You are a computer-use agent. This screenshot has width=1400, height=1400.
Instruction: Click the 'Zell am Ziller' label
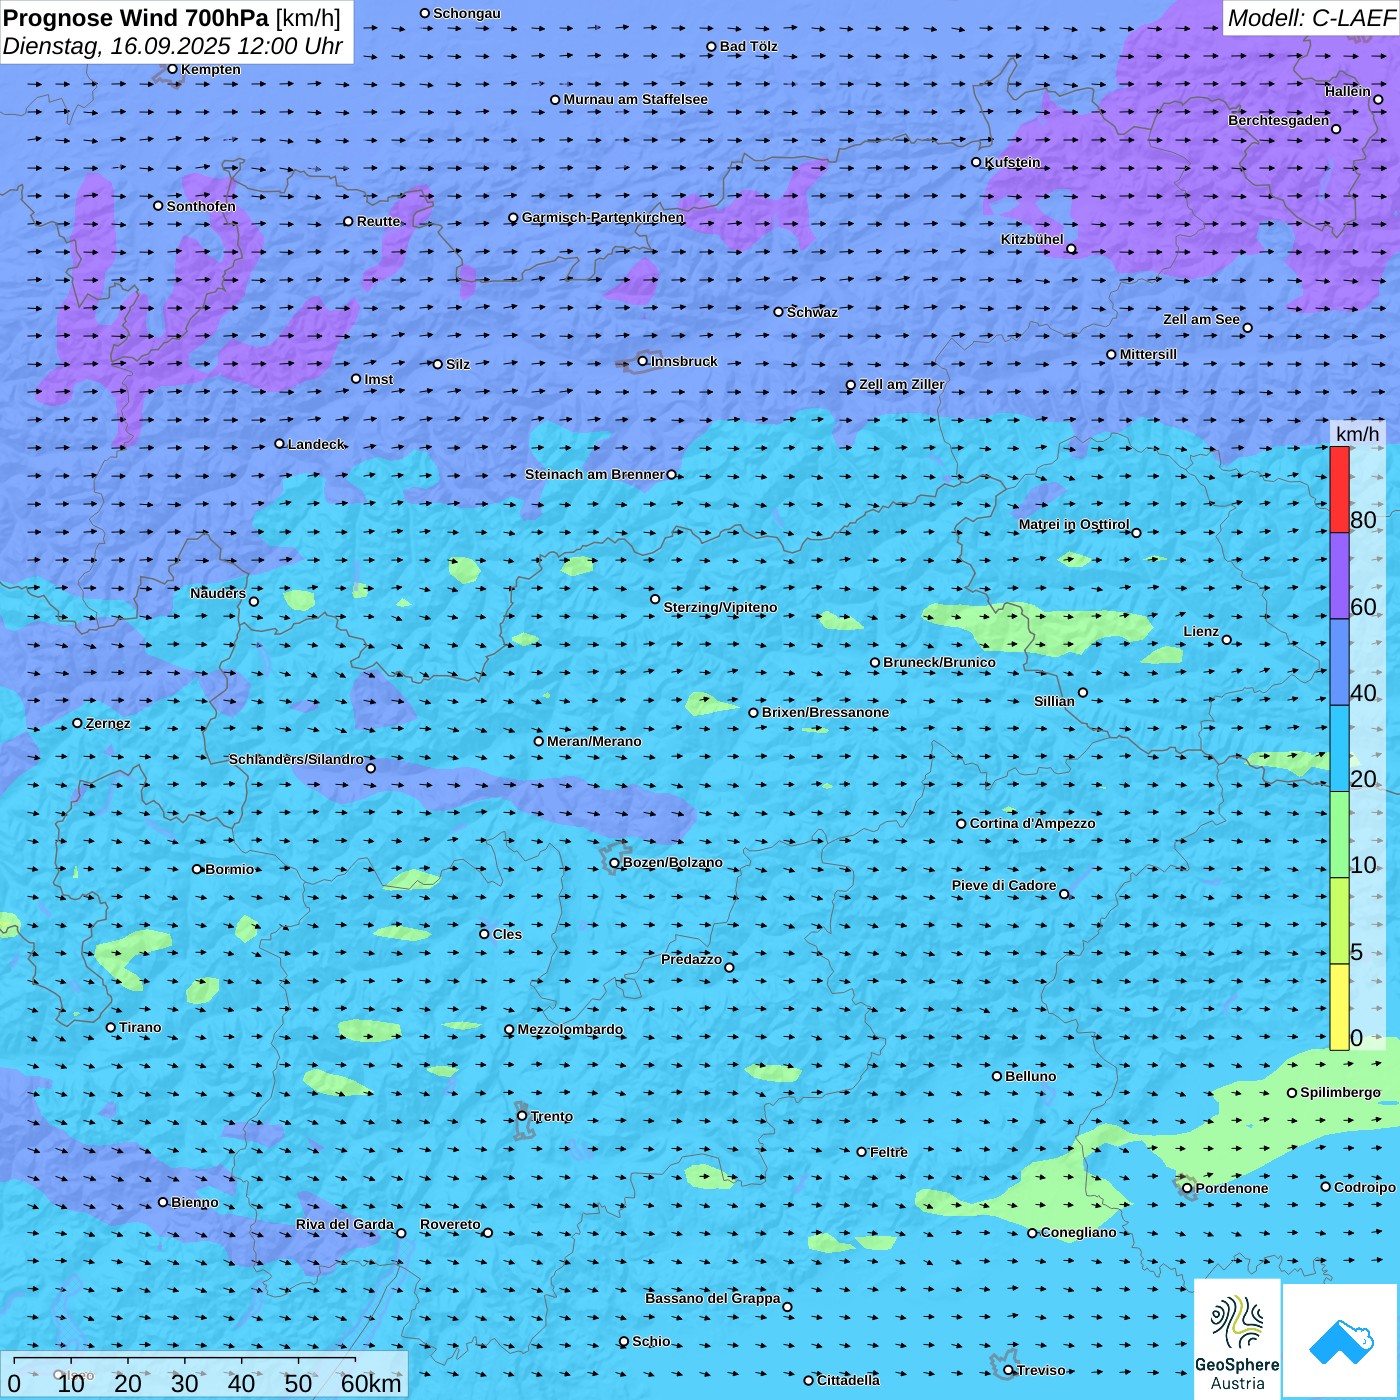pyautogui.click(x=902, y=384)
